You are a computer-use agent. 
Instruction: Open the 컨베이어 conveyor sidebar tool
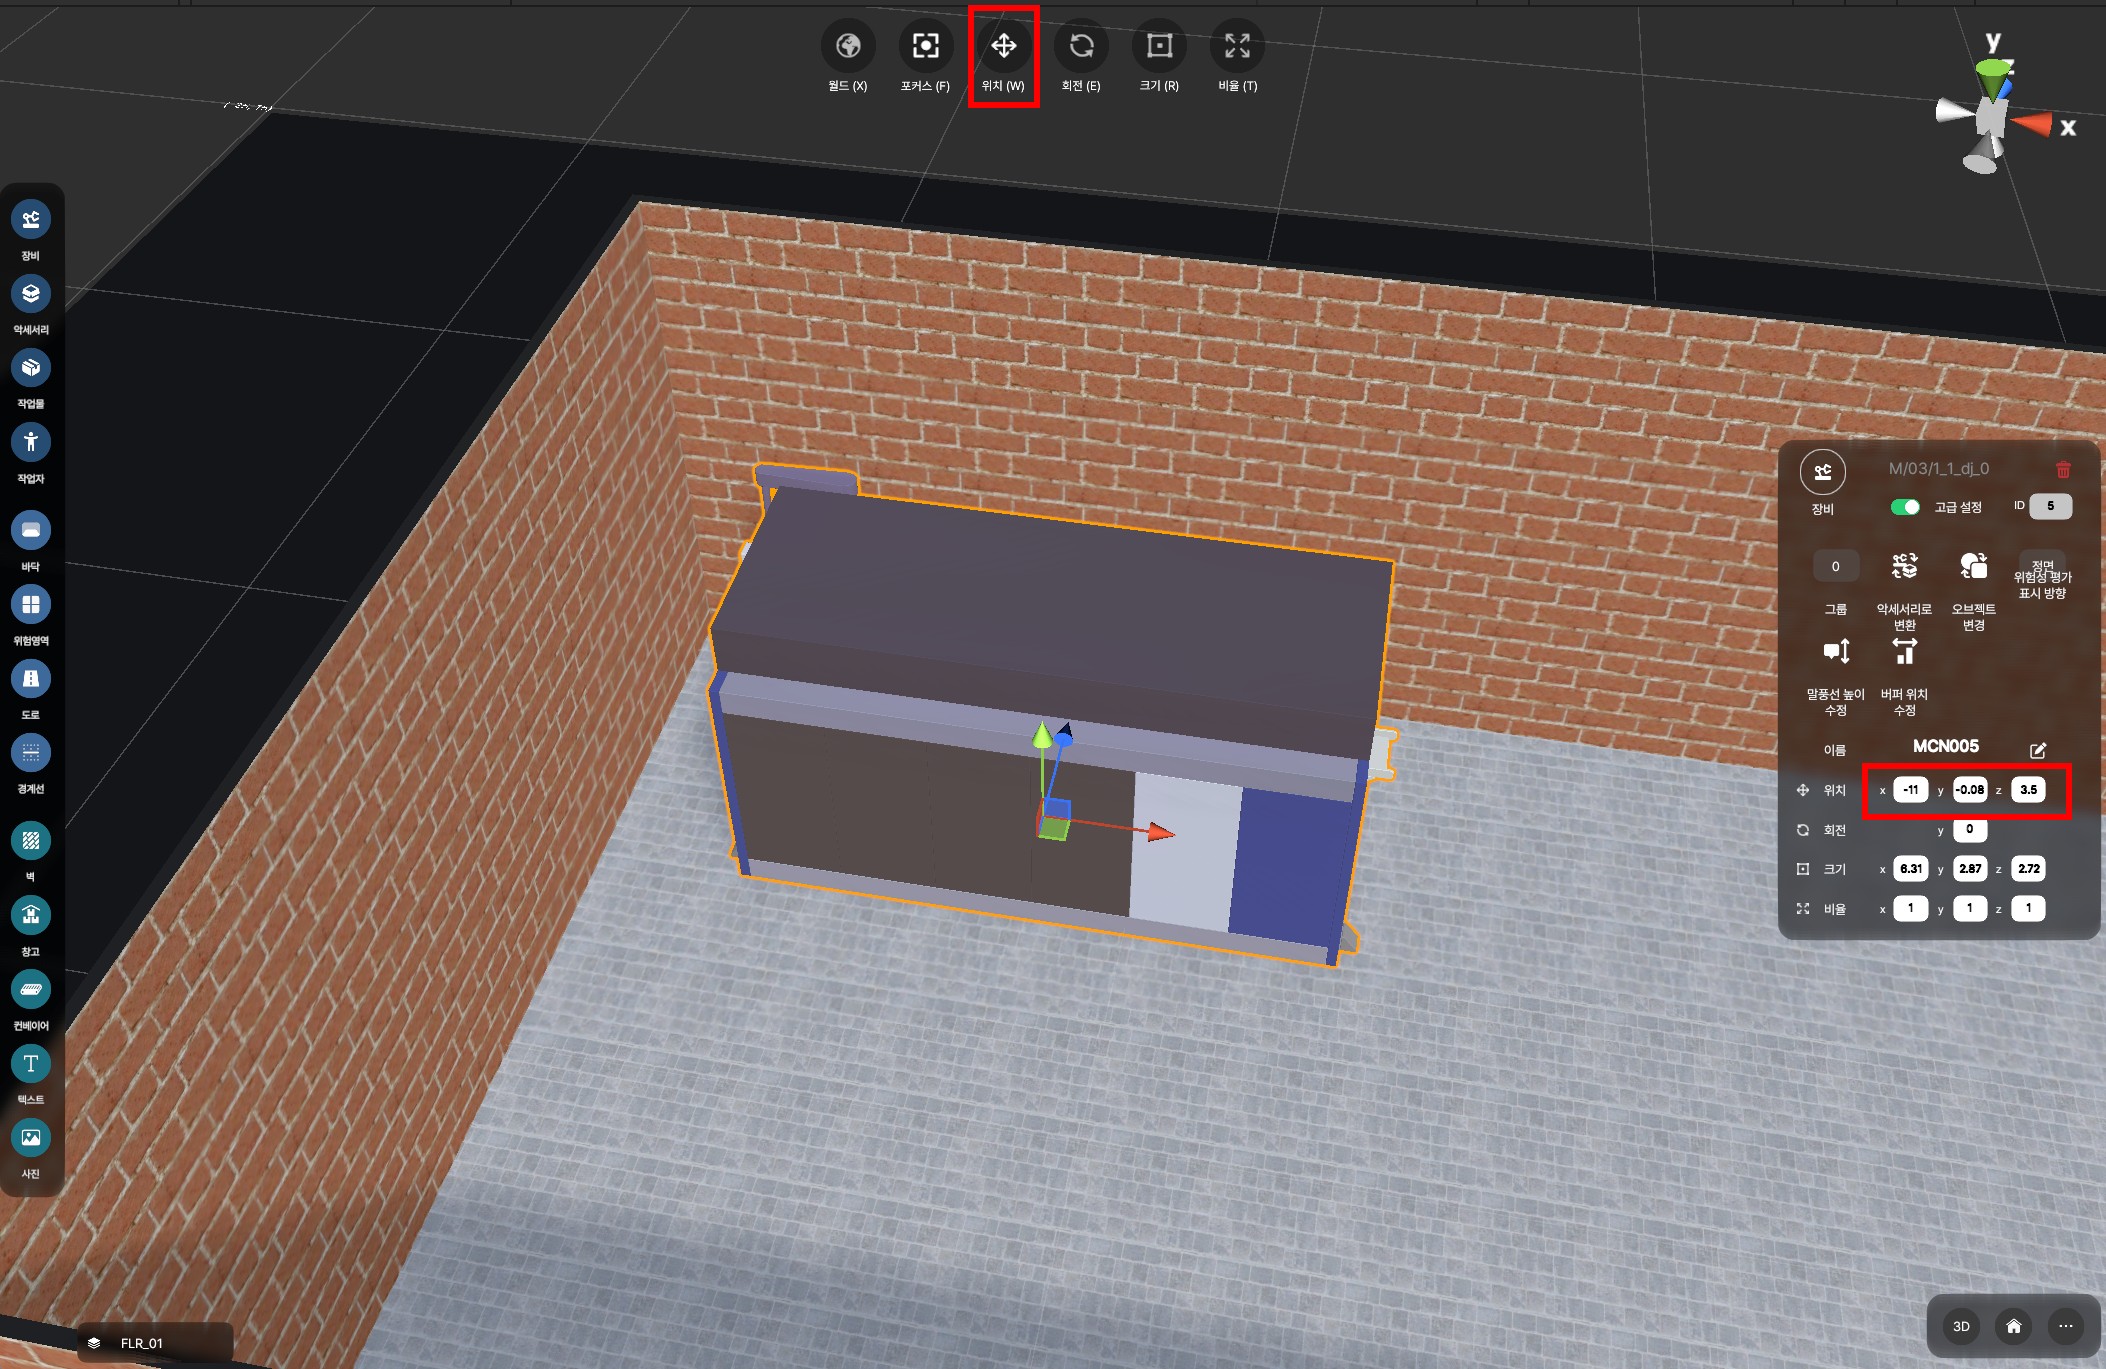31,990
